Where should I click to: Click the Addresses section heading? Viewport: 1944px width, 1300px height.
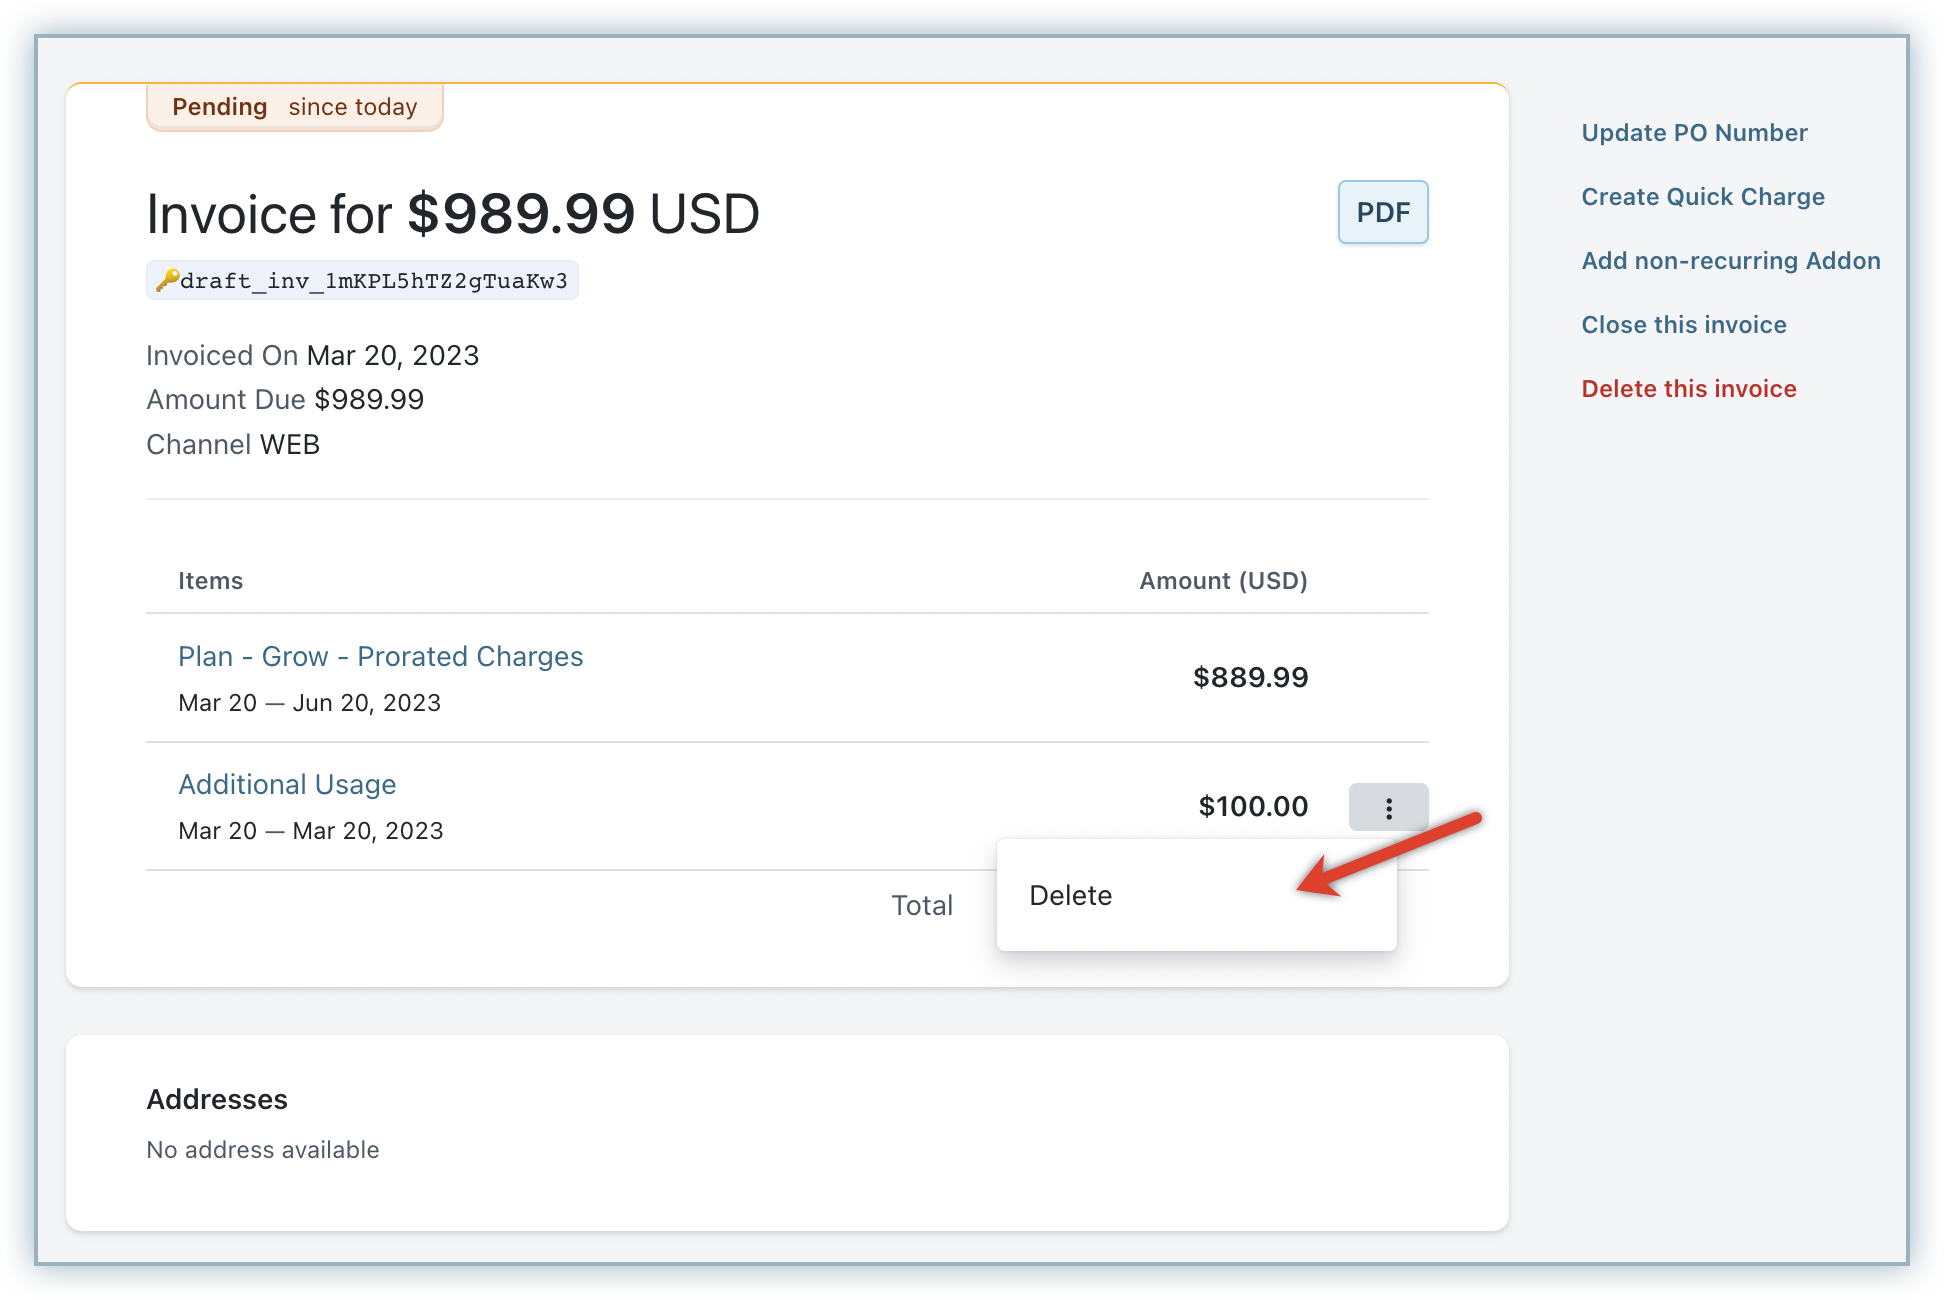pyautogui.click(x=217, y=1099)
